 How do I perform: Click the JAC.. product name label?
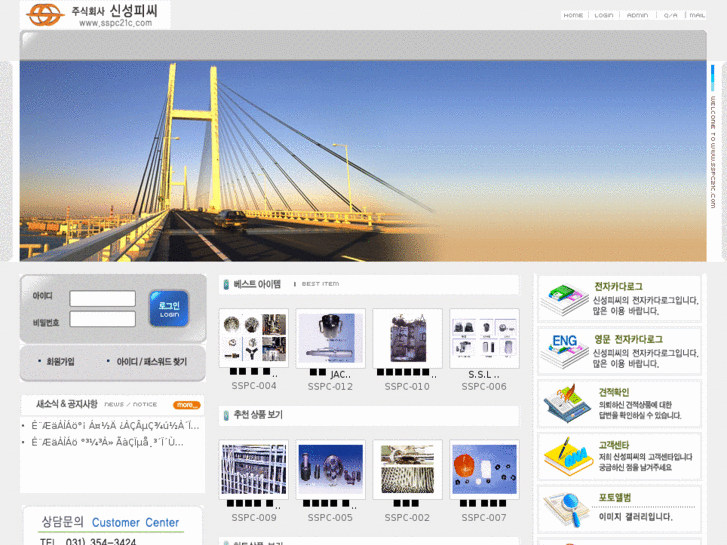(x=341, y=374)
